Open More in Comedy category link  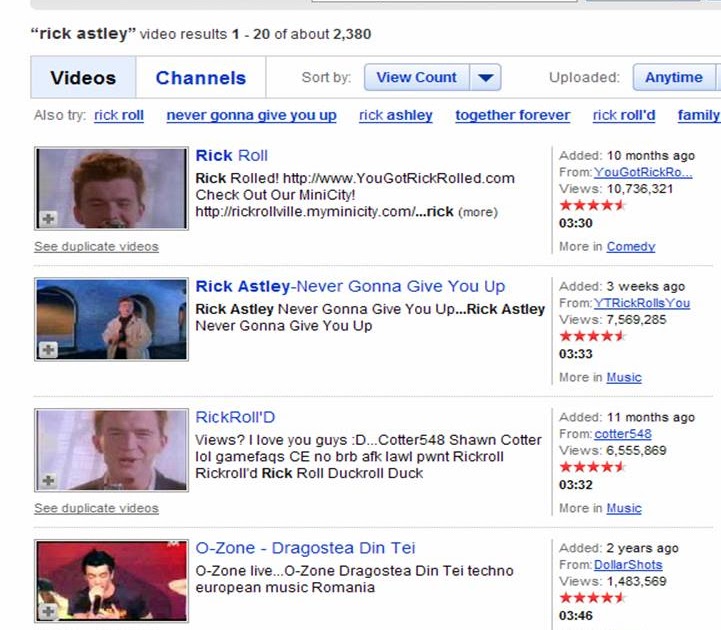(630, 246)
